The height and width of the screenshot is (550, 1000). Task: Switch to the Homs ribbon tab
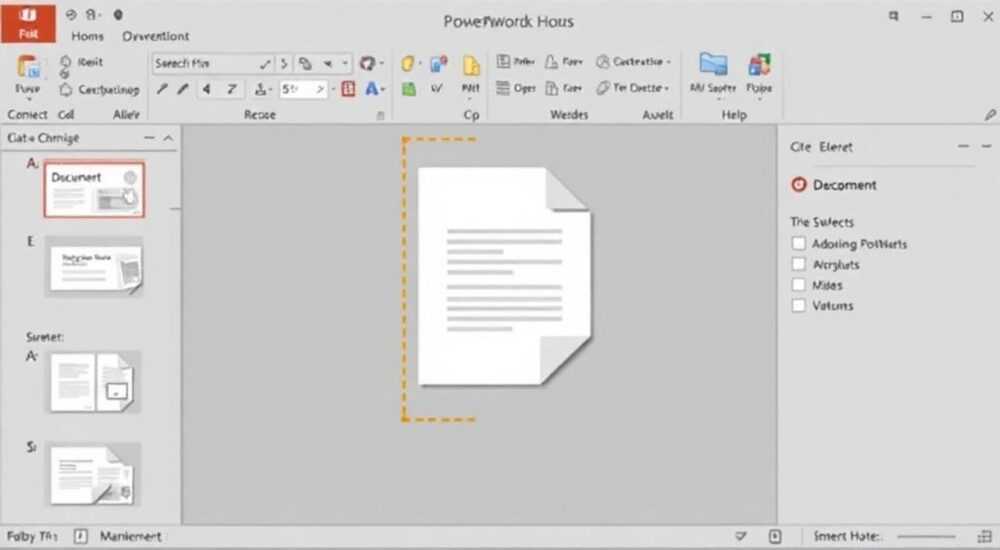pyautogui.click(x=87, y=36)
